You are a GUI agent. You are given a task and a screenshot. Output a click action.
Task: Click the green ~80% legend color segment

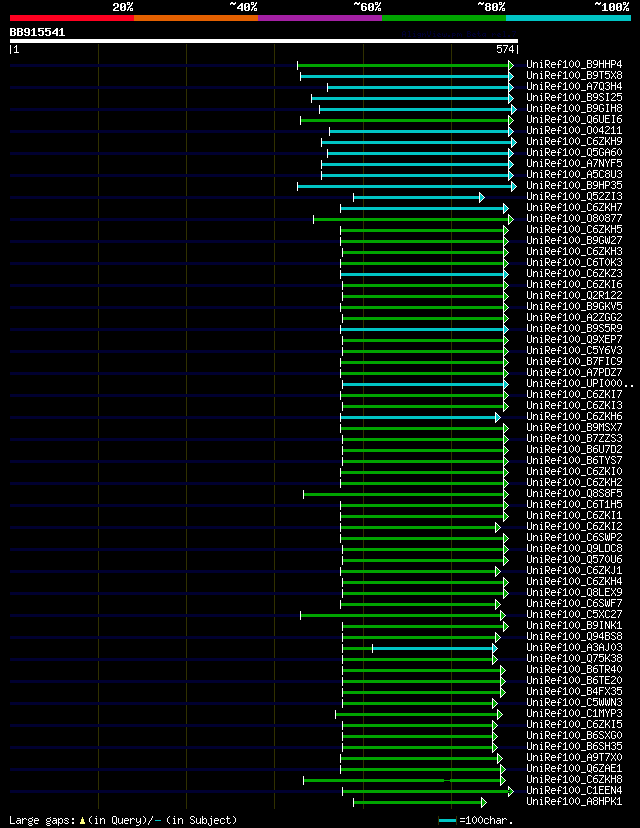click(444, 18)
